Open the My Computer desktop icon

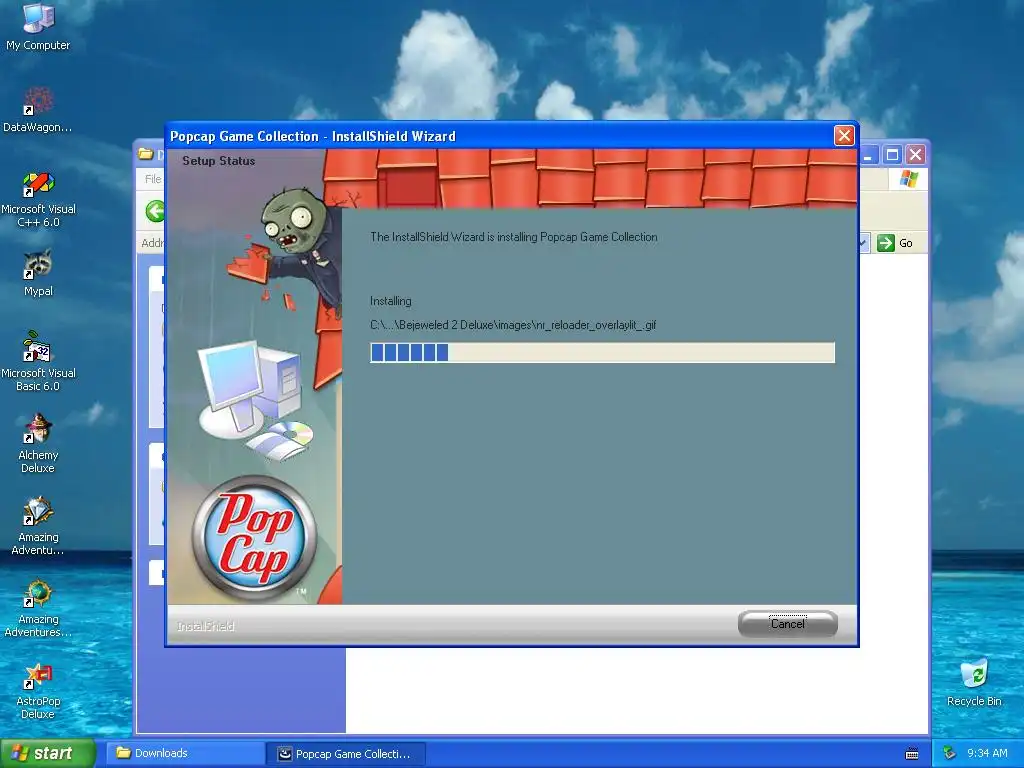pos(38,26)
